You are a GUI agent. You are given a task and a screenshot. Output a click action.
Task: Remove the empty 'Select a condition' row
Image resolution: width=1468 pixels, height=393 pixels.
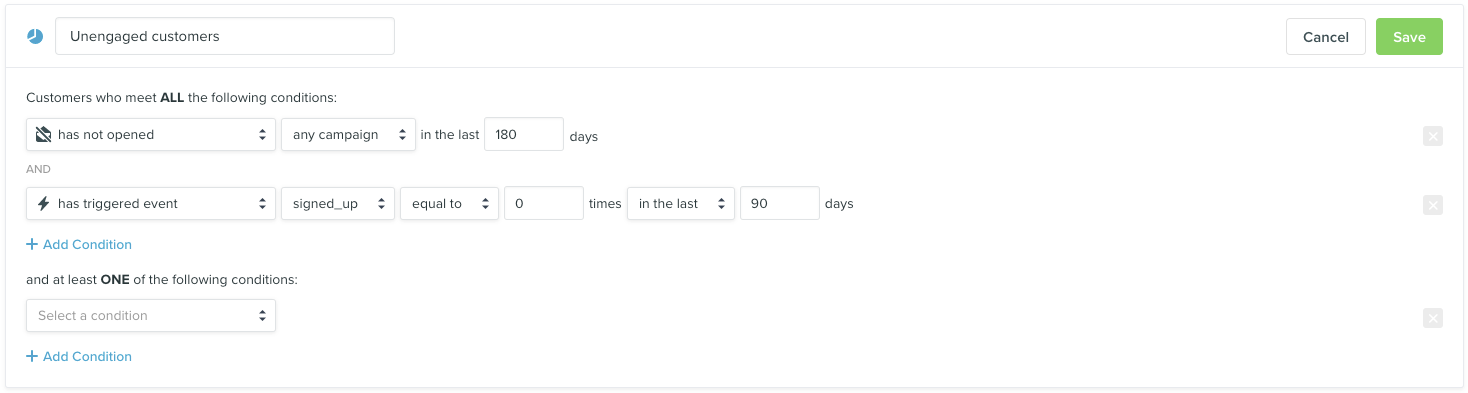[x=1432, y=317]
